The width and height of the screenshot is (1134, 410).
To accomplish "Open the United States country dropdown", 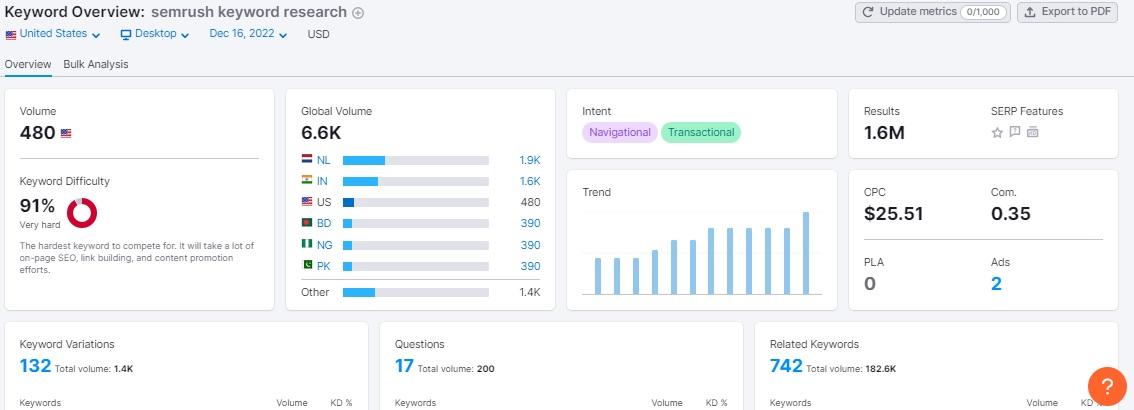I will pos(52,34).
